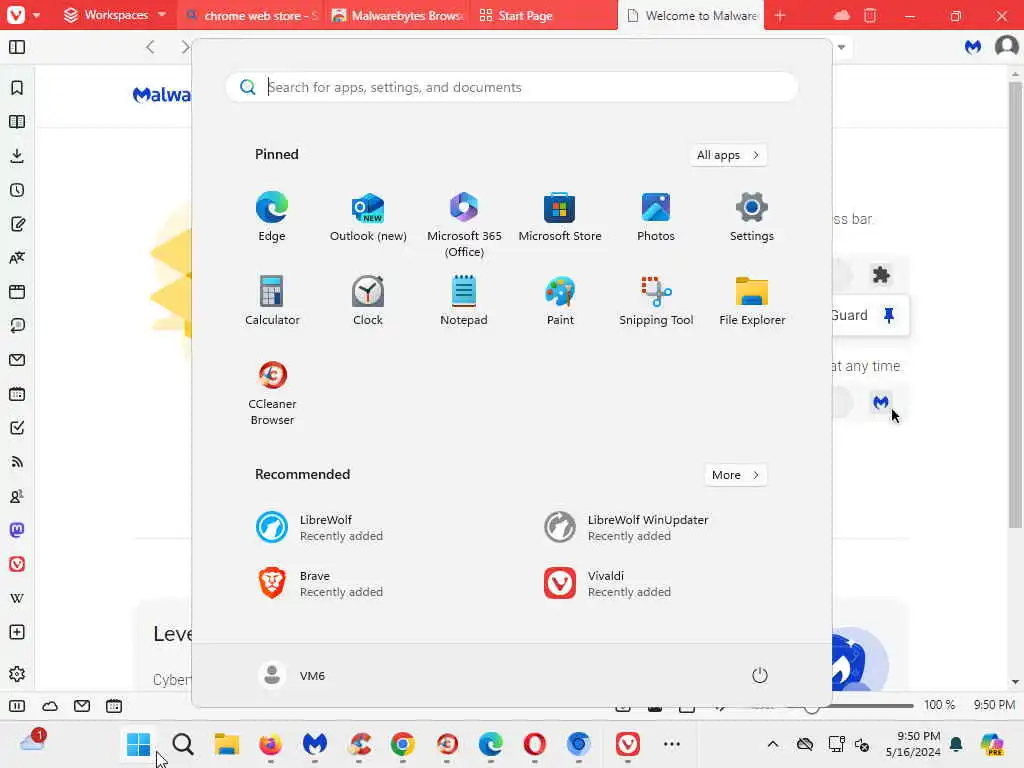Image resolution: width=1024 pixels, height=768 pixels.
Task: Expand the Workspaces dropdown
Action: coord(116,15)
